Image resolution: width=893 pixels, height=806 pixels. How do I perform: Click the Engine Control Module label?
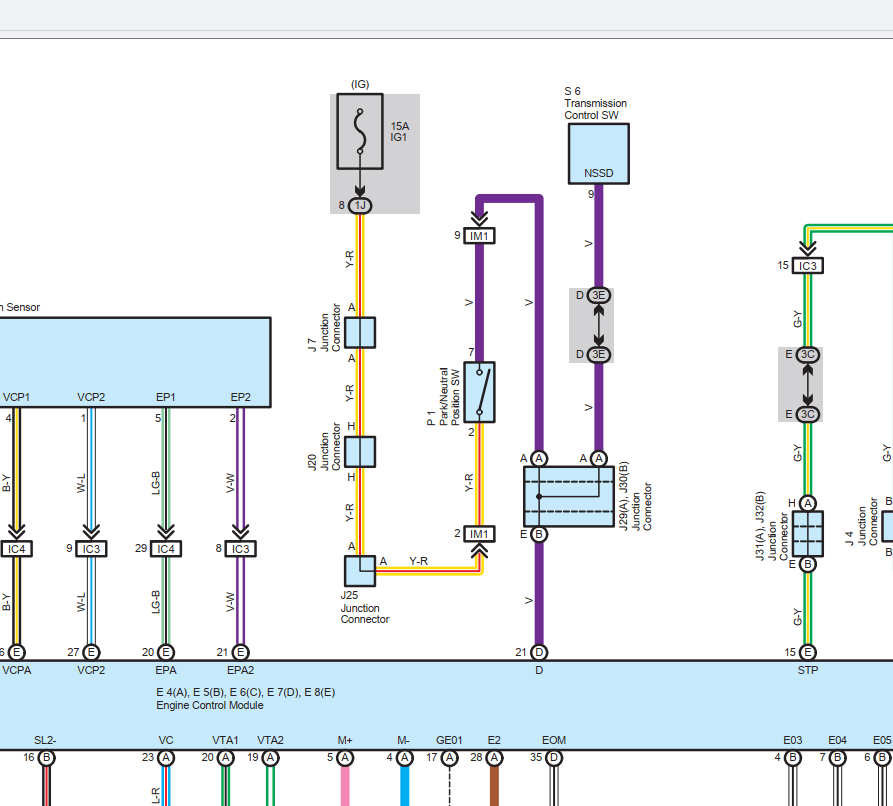(209, 705)
